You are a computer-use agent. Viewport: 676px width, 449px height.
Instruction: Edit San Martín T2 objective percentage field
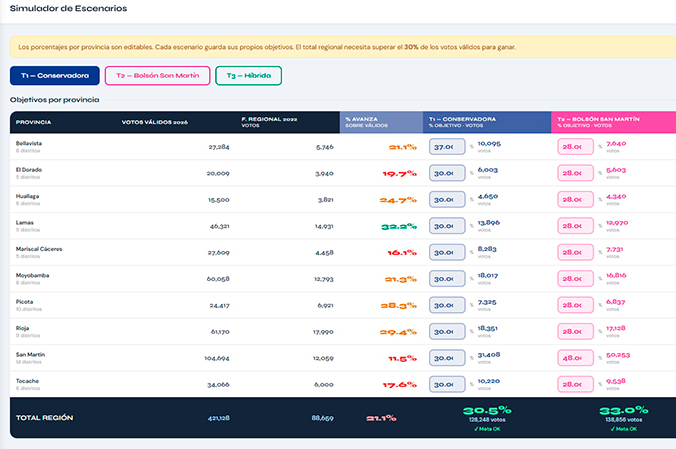pos(575,358)
